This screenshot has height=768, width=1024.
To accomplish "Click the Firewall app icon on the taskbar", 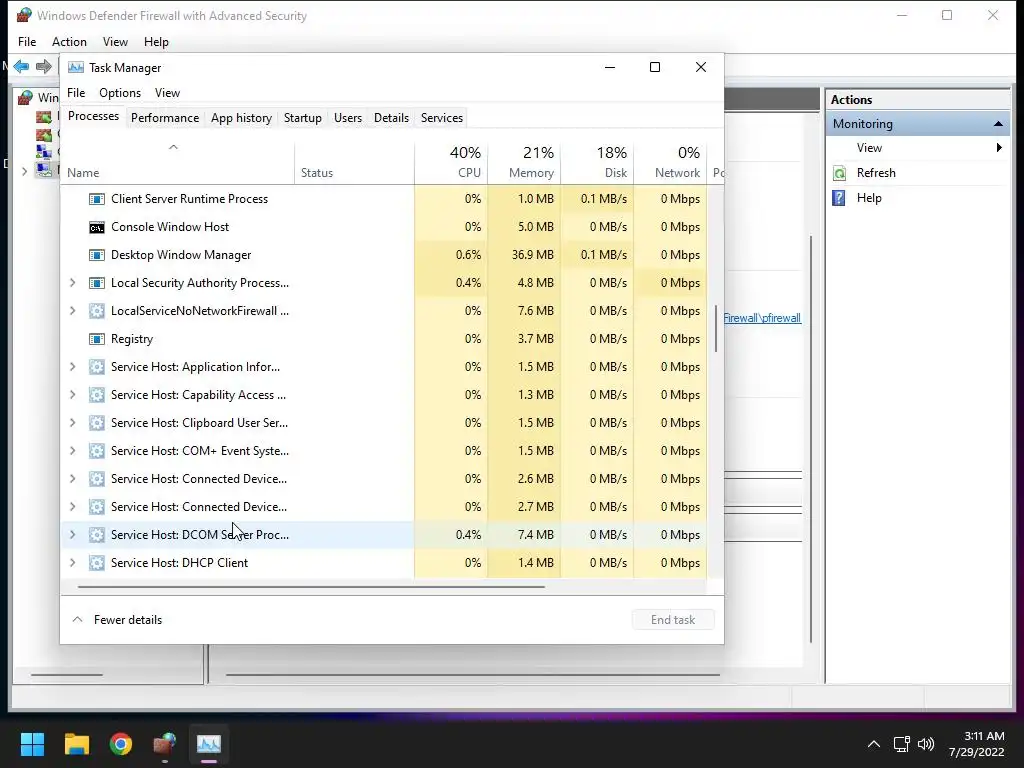I will pyautogui.click(x=165, y=744).
